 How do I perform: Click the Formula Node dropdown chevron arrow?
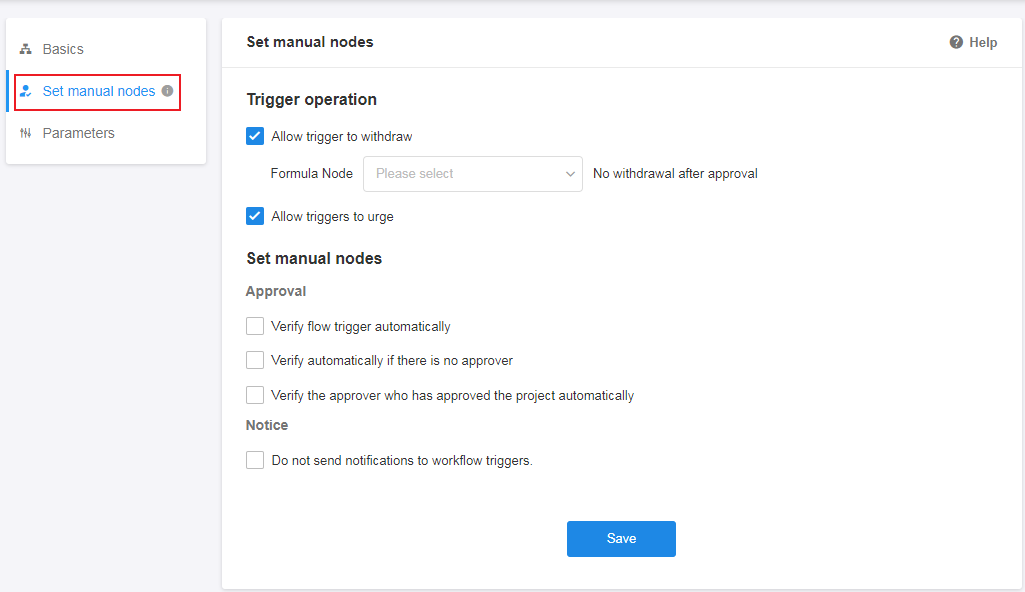point(570,174)
